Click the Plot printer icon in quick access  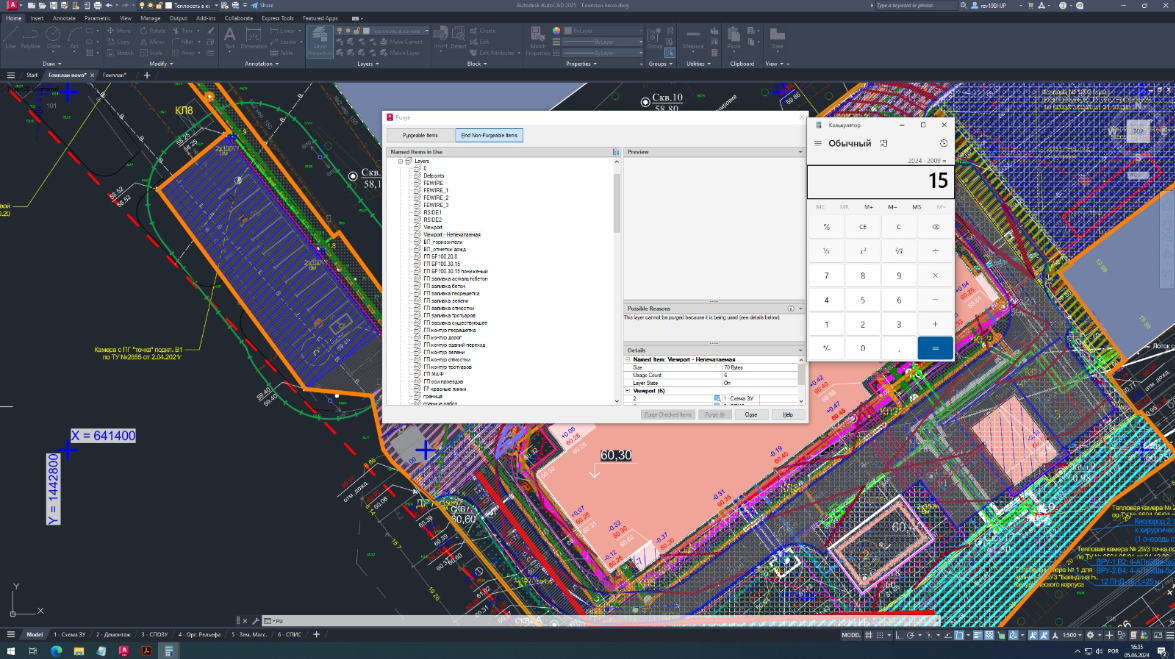click(x=97, y=5)
